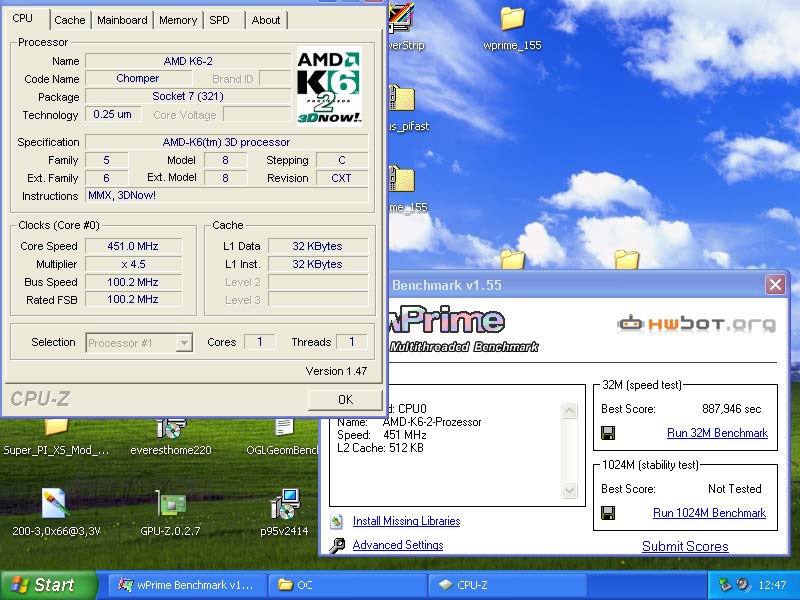Screen dimensions: 800x600
Task: Select the everesthome220 installer icon
Action: pyautogui.click(x=170, y=438)
